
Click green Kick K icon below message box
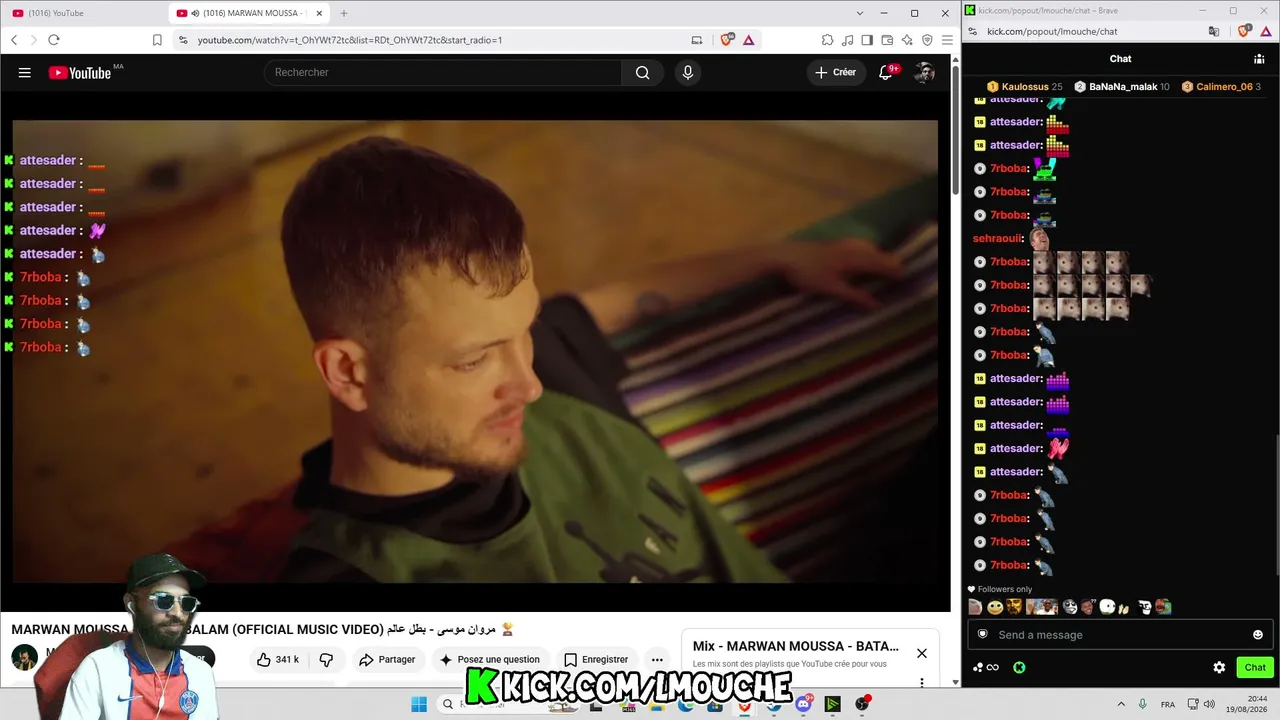[x=1019, y=667]
